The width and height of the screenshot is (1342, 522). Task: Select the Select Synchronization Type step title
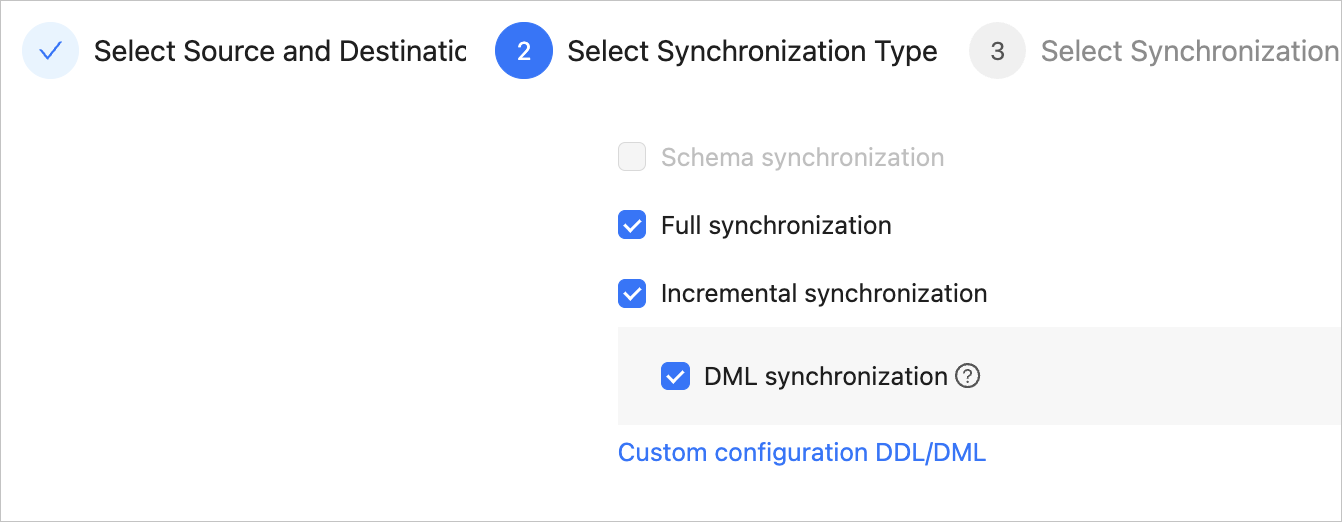point(752,51)
